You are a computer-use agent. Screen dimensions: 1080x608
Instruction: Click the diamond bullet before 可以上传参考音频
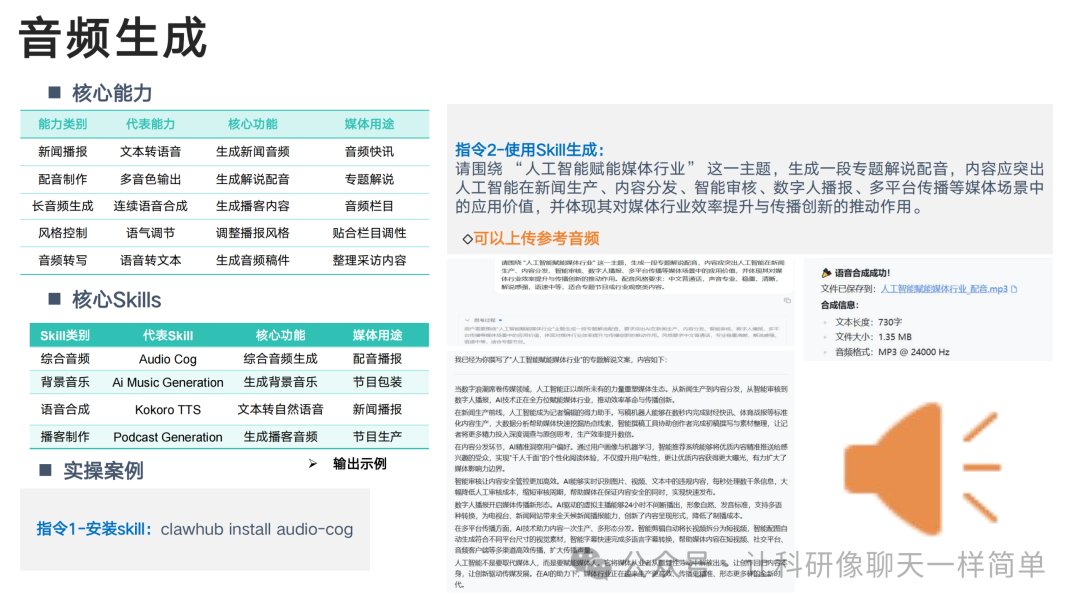point(467,239)
